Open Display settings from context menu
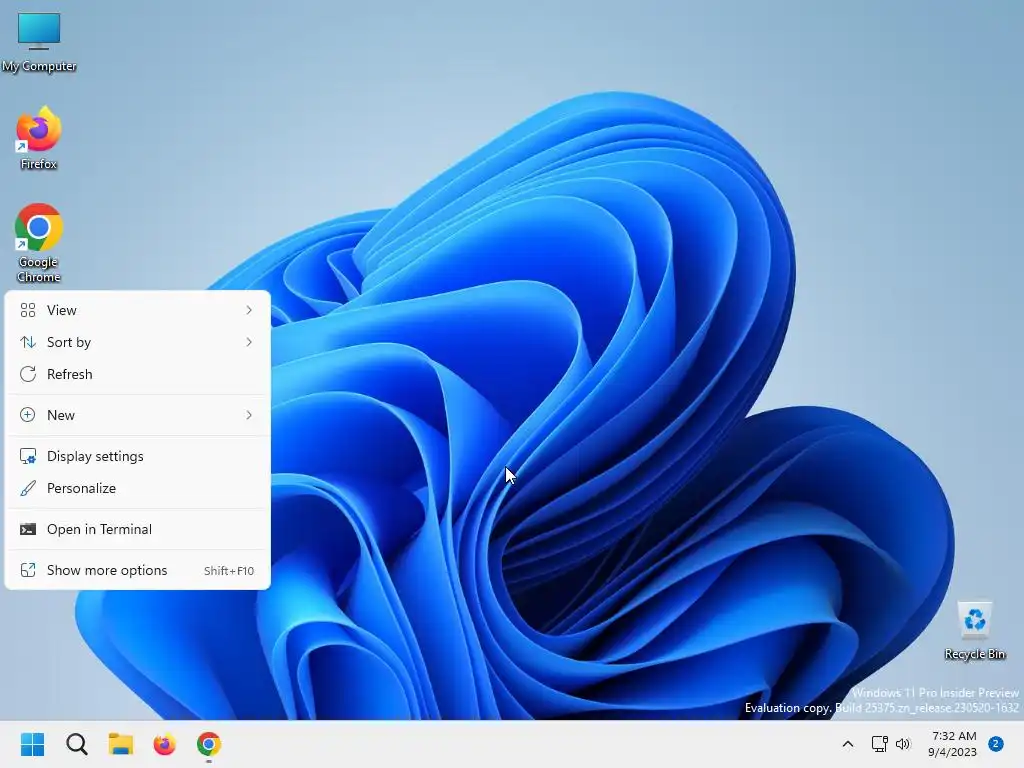This screenshot has width=1024, height=768. pos(138,456)
